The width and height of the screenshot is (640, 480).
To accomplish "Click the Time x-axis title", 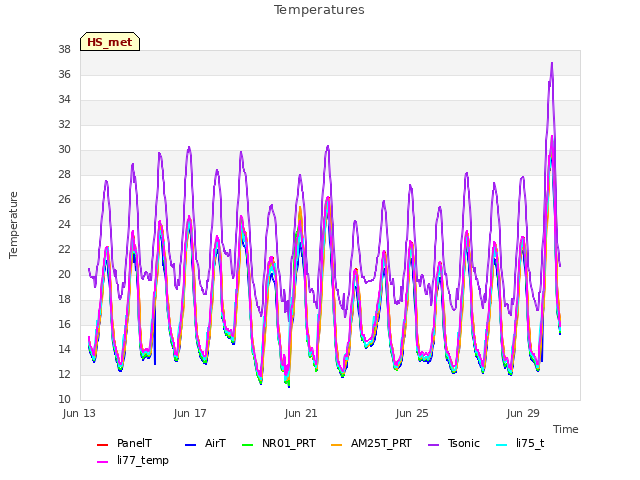I will tap(566, 429).
